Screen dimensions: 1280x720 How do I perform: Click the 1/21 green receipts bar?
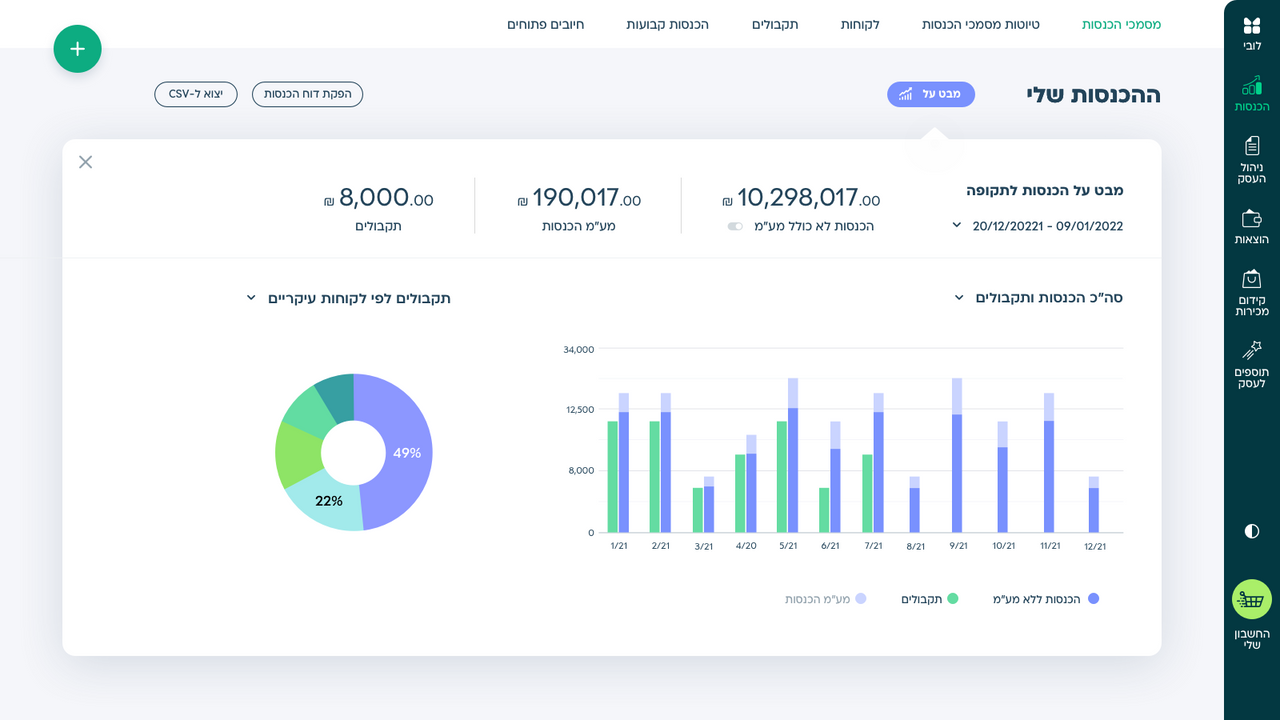(x=612, y=477)
